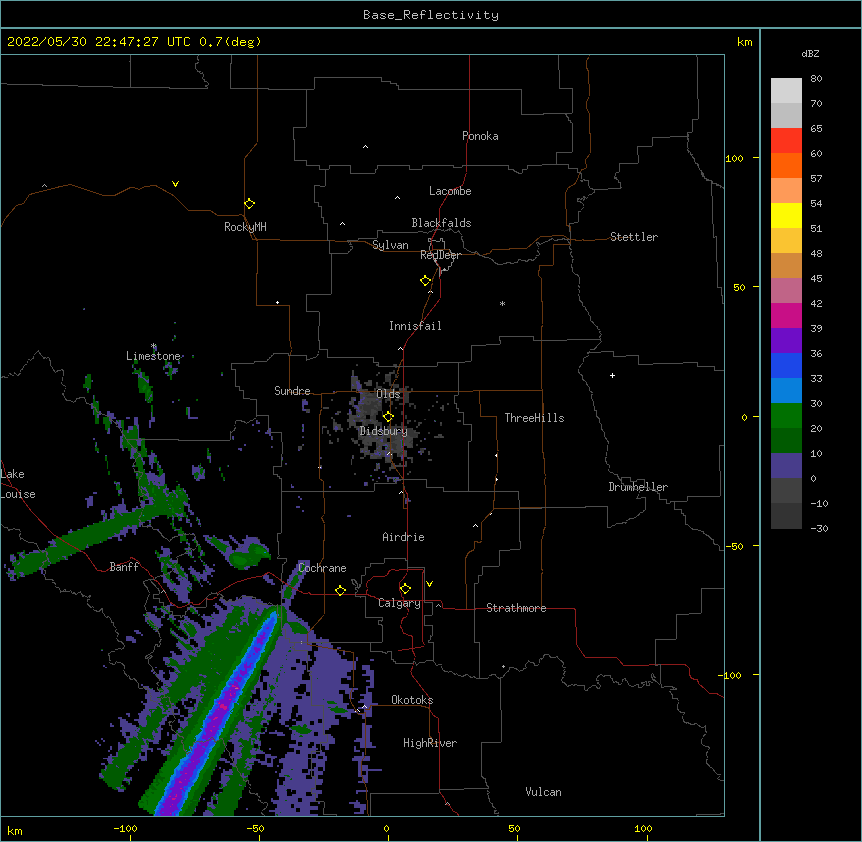Click the -100 tick on the right axis
Screen dimensions: 862x842
(731, 675)
